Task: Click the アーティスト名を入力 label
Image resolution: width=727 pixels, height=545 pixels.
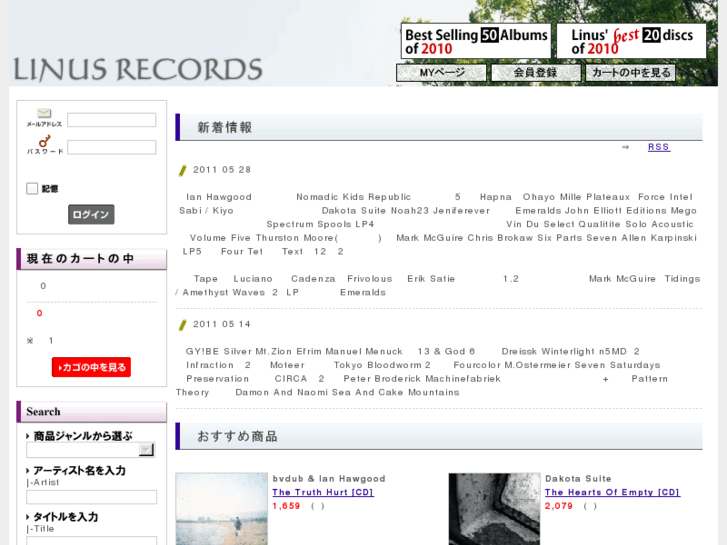Action: click(79, 470)
